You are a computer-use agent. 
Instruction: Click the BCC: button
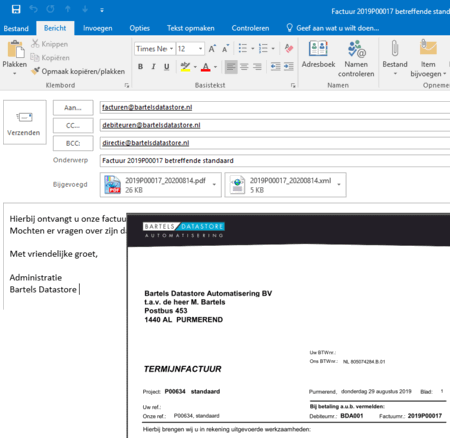coord(73,143)
